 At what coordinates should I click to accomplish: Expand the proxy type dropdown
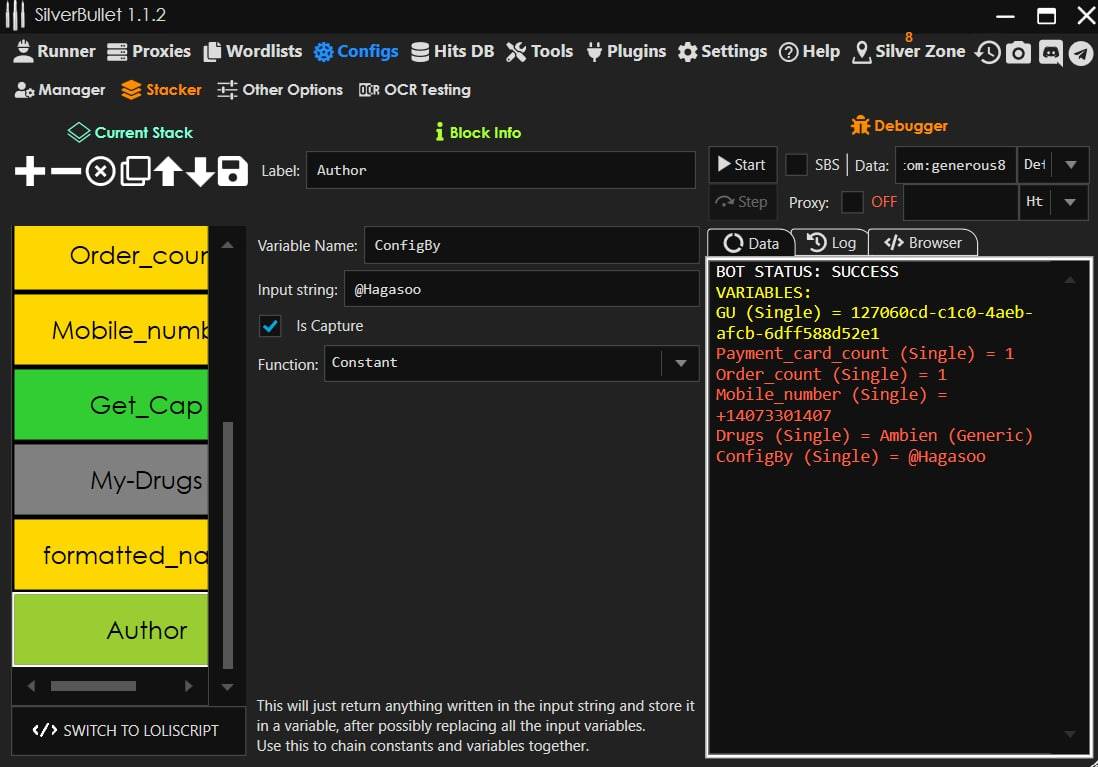pyautogui.click(x=1070, y=202)
